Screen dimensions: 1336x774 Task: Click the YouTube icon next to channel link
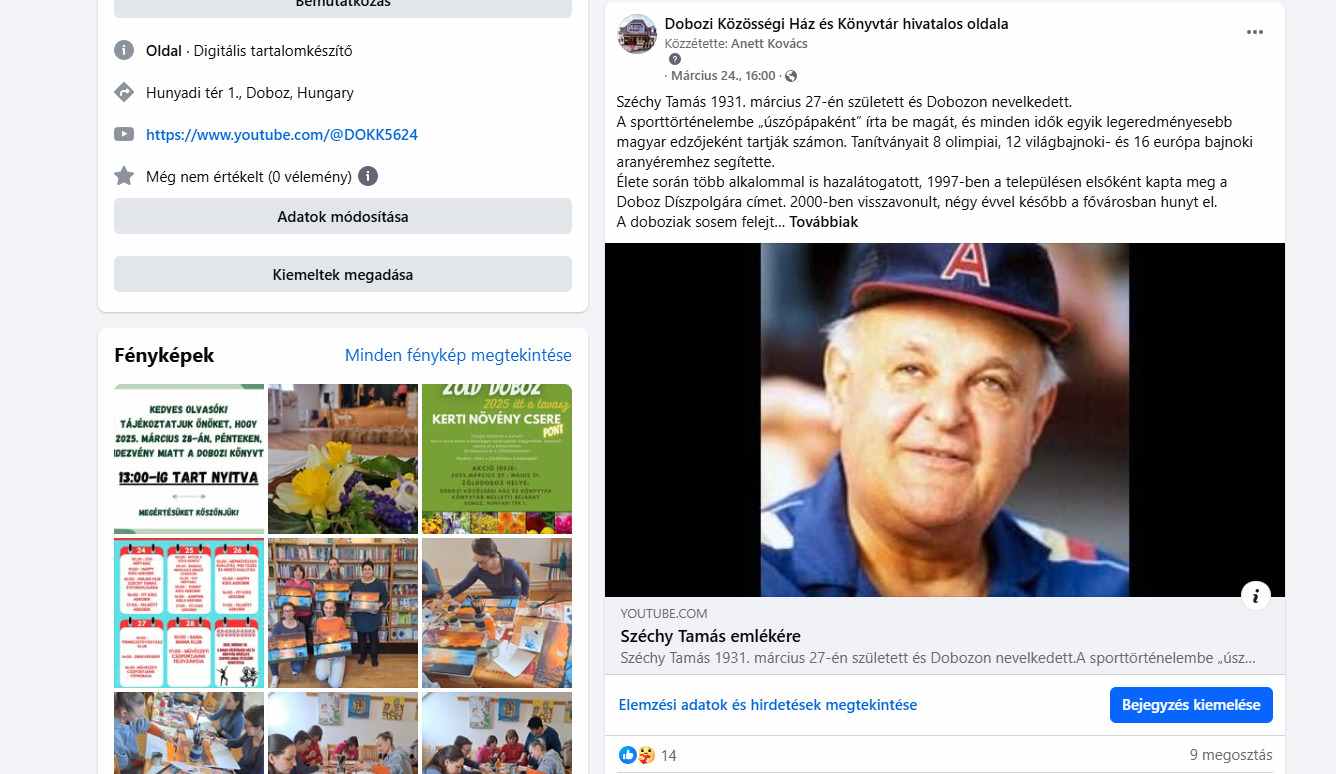coord(124,134)
